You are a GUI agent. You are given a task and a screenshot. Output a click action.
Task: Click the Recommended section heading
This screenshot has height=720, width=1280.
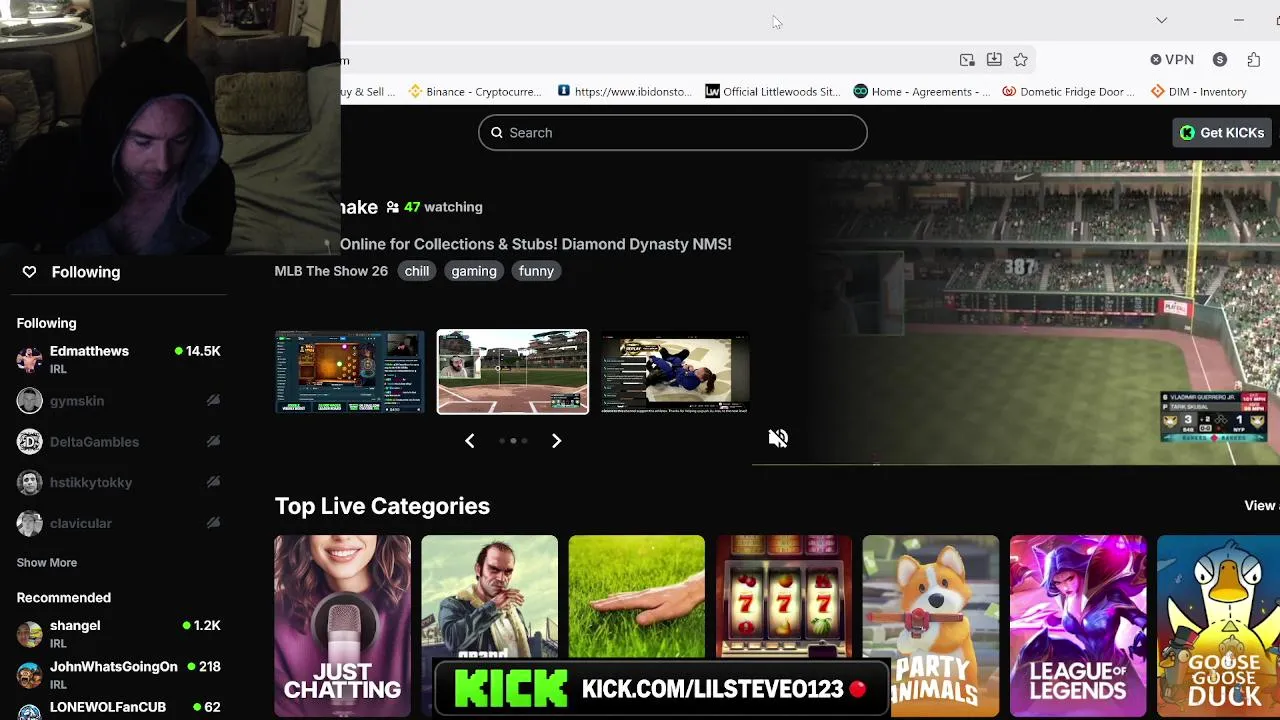click(64, 598)
